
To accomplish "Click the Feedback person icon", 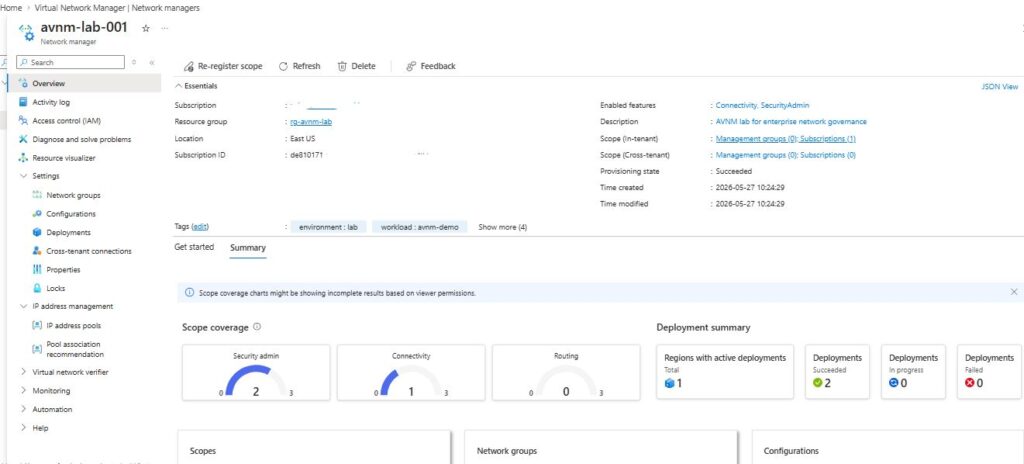I will 411,66.
